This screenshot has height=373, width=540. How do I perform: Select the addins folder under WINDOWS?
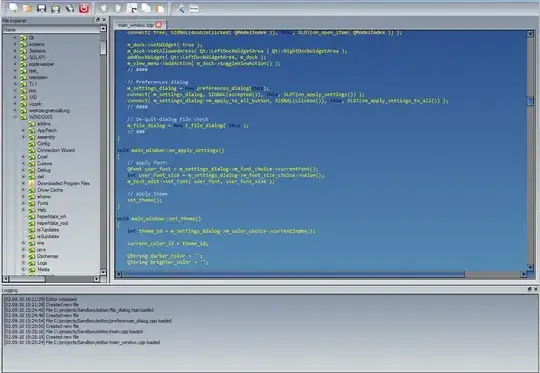click(44, 124)
